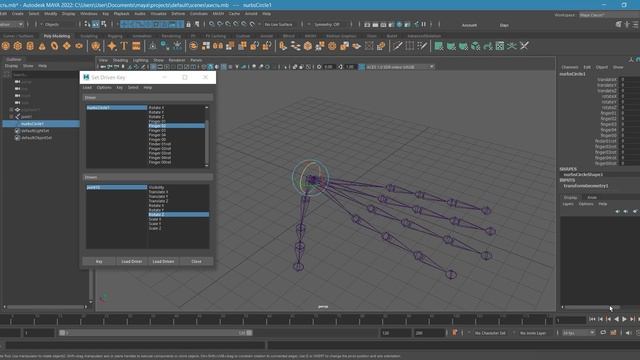This screenshot has width=640, height=360.
Task: Toggle the viewport grid display icon
Action: pos(153,67)
